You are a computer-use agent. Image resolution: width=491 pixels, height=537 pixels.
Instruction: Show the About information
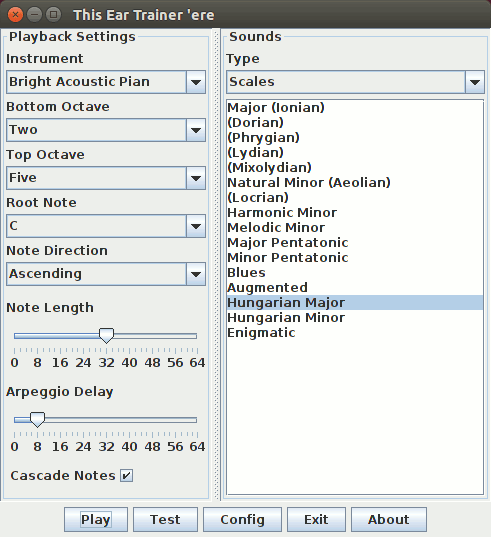click(389, 520)
